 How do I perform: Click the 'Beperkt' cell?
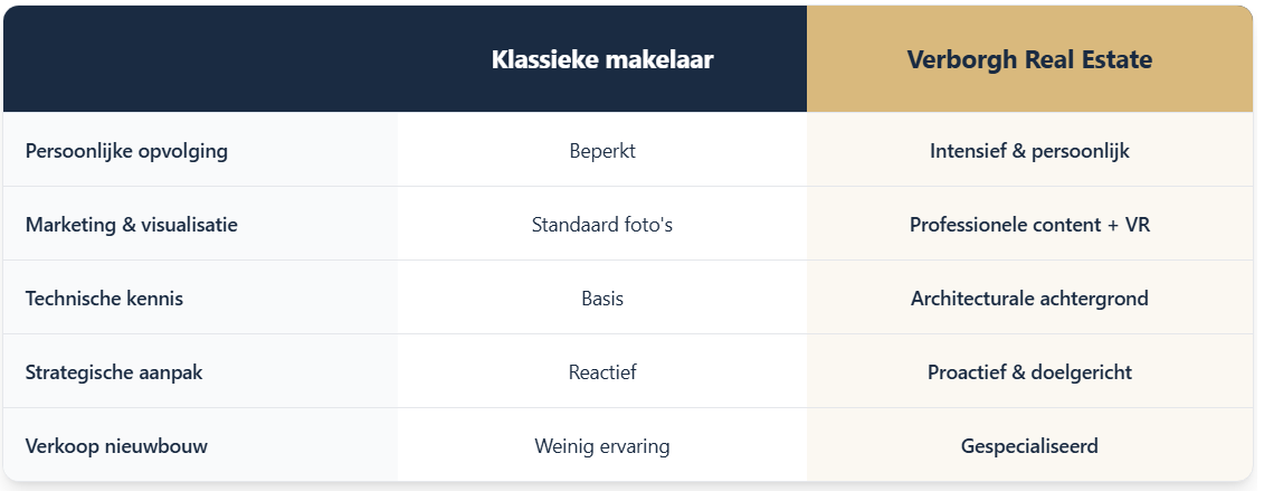click(602, 151)
